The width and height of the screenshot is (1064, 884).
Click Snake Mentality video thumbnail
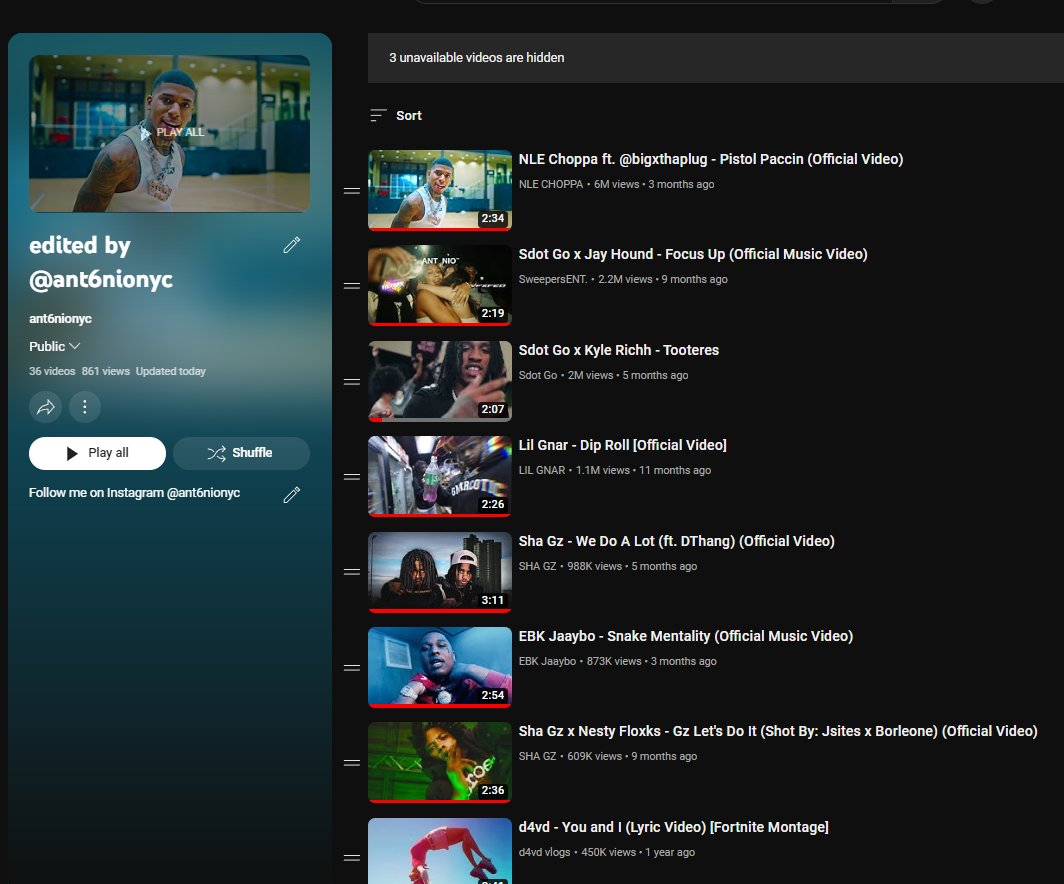[x=440, y=667]
